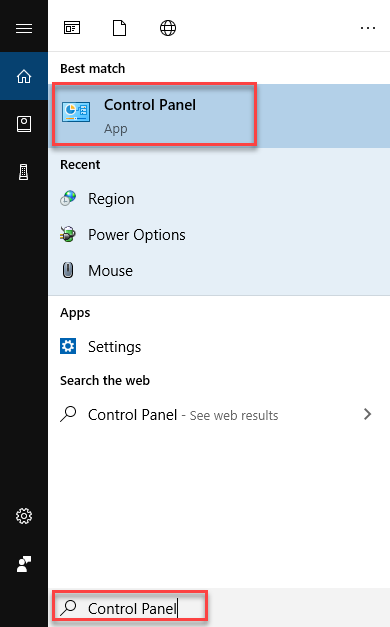
Task: Launch the Settings app result
Action: click(x=219, y=347)
